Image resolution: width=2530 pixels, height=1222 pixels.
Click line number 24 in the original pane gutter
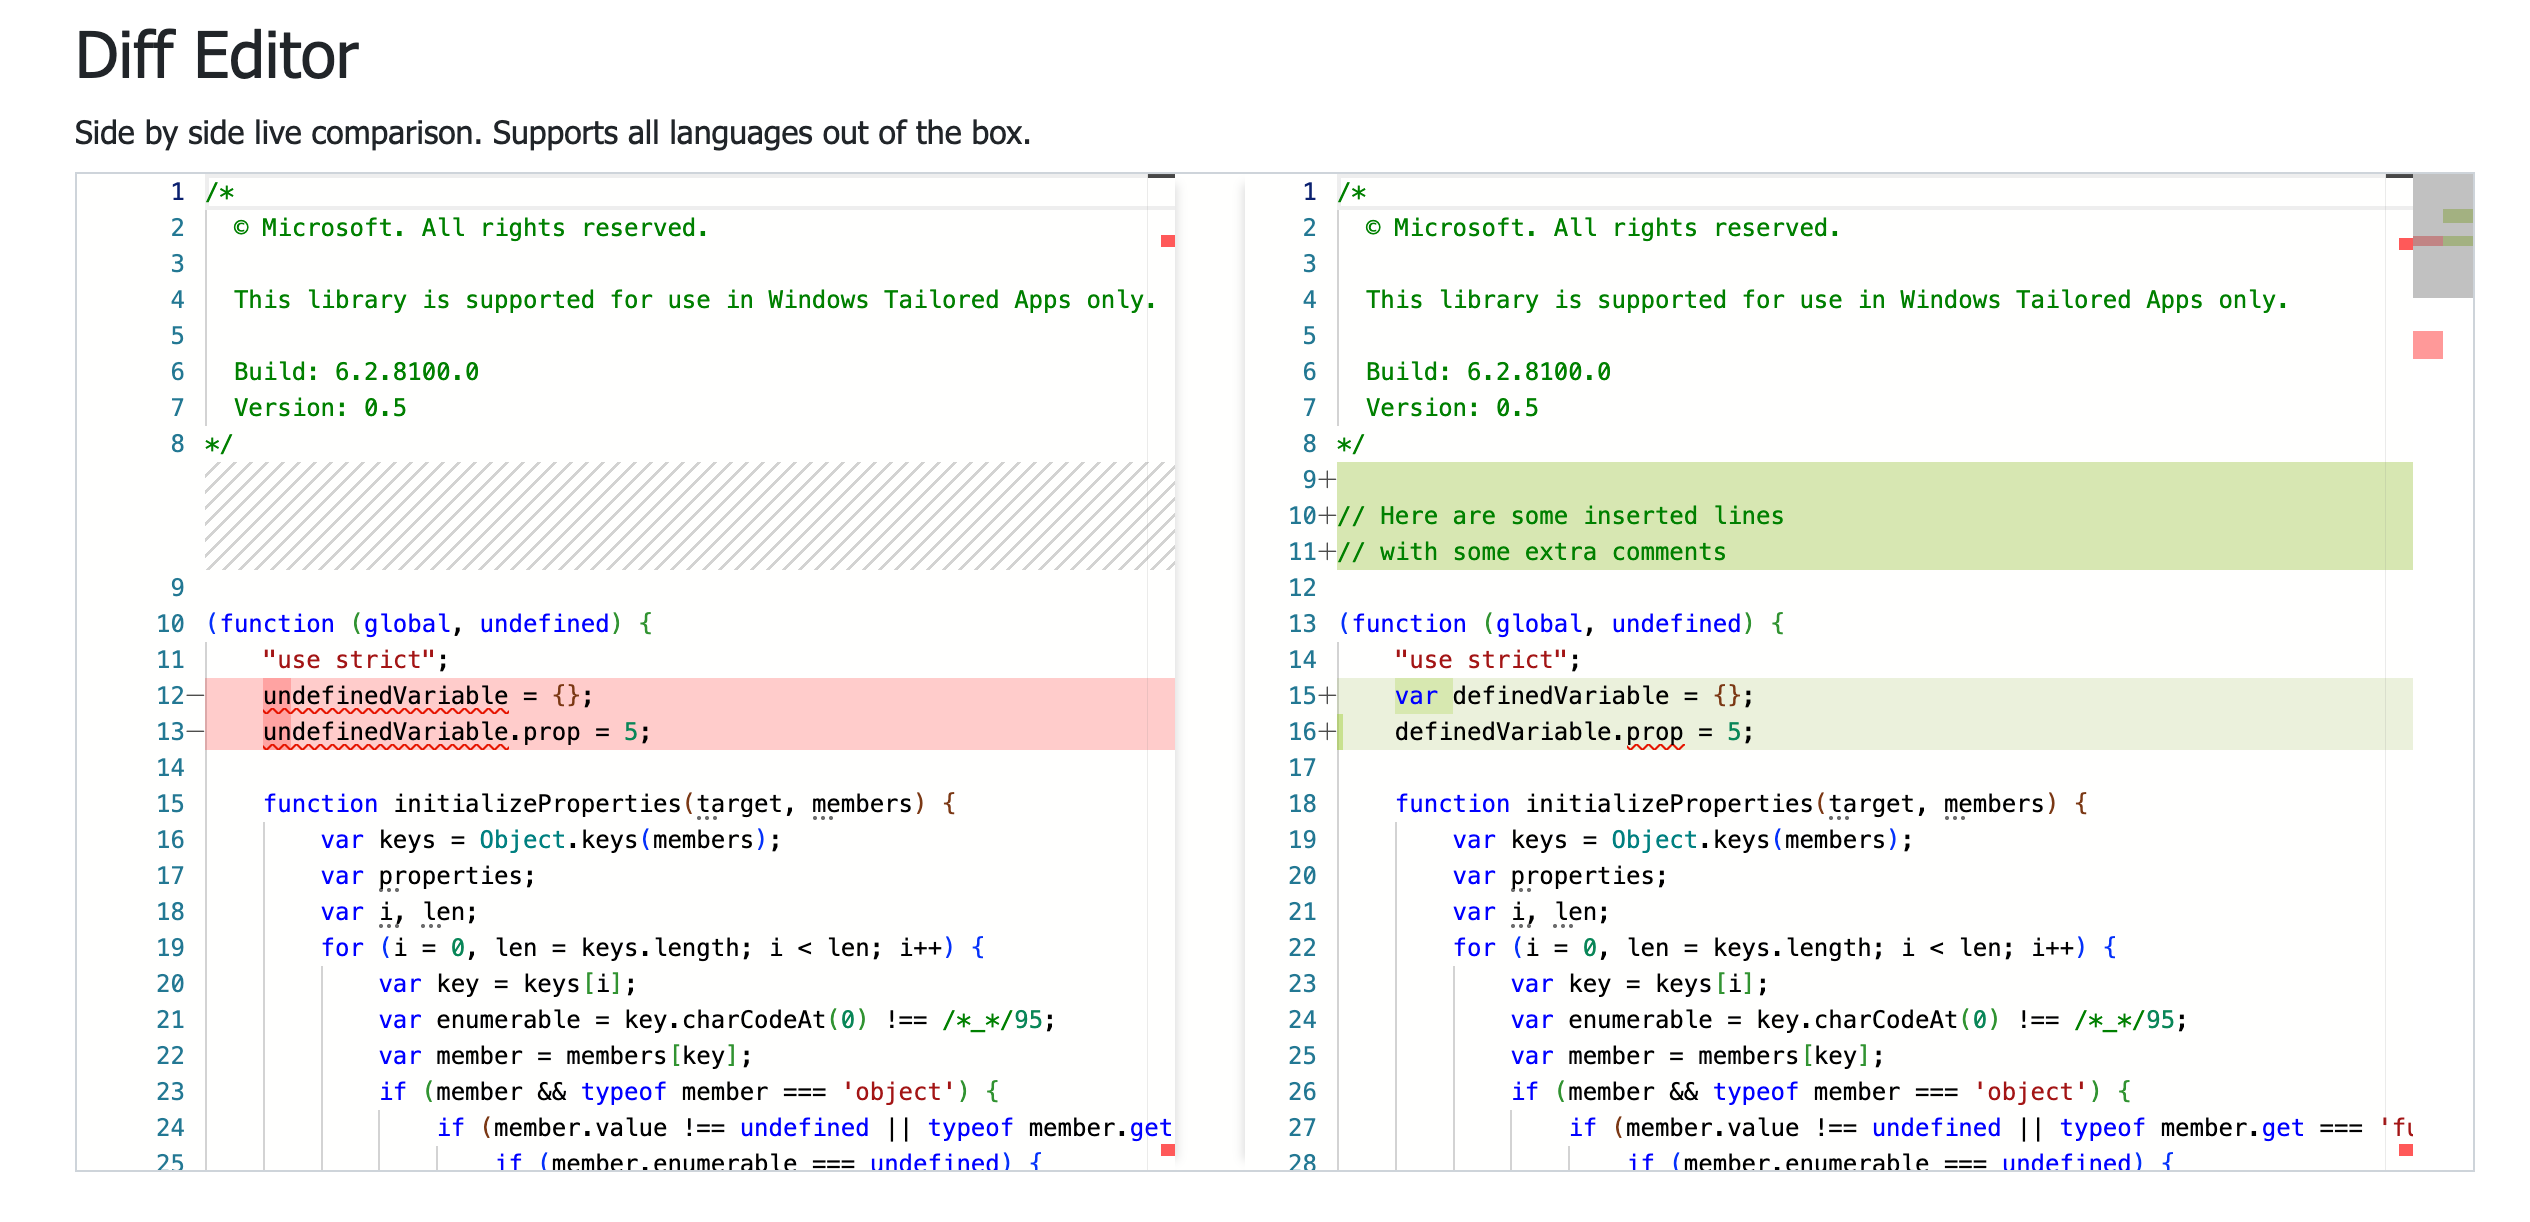170,1127
